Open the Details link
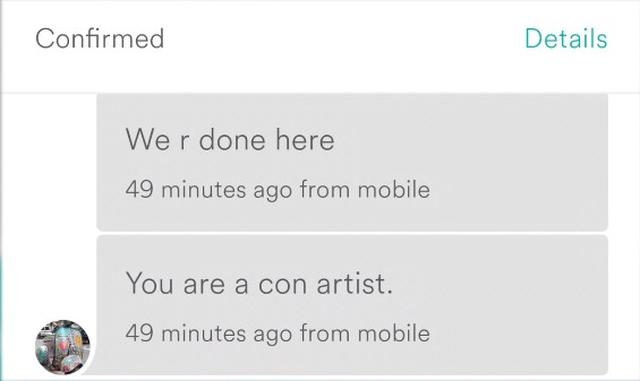This screenshot has height=381, width=640. coord(566,39)
